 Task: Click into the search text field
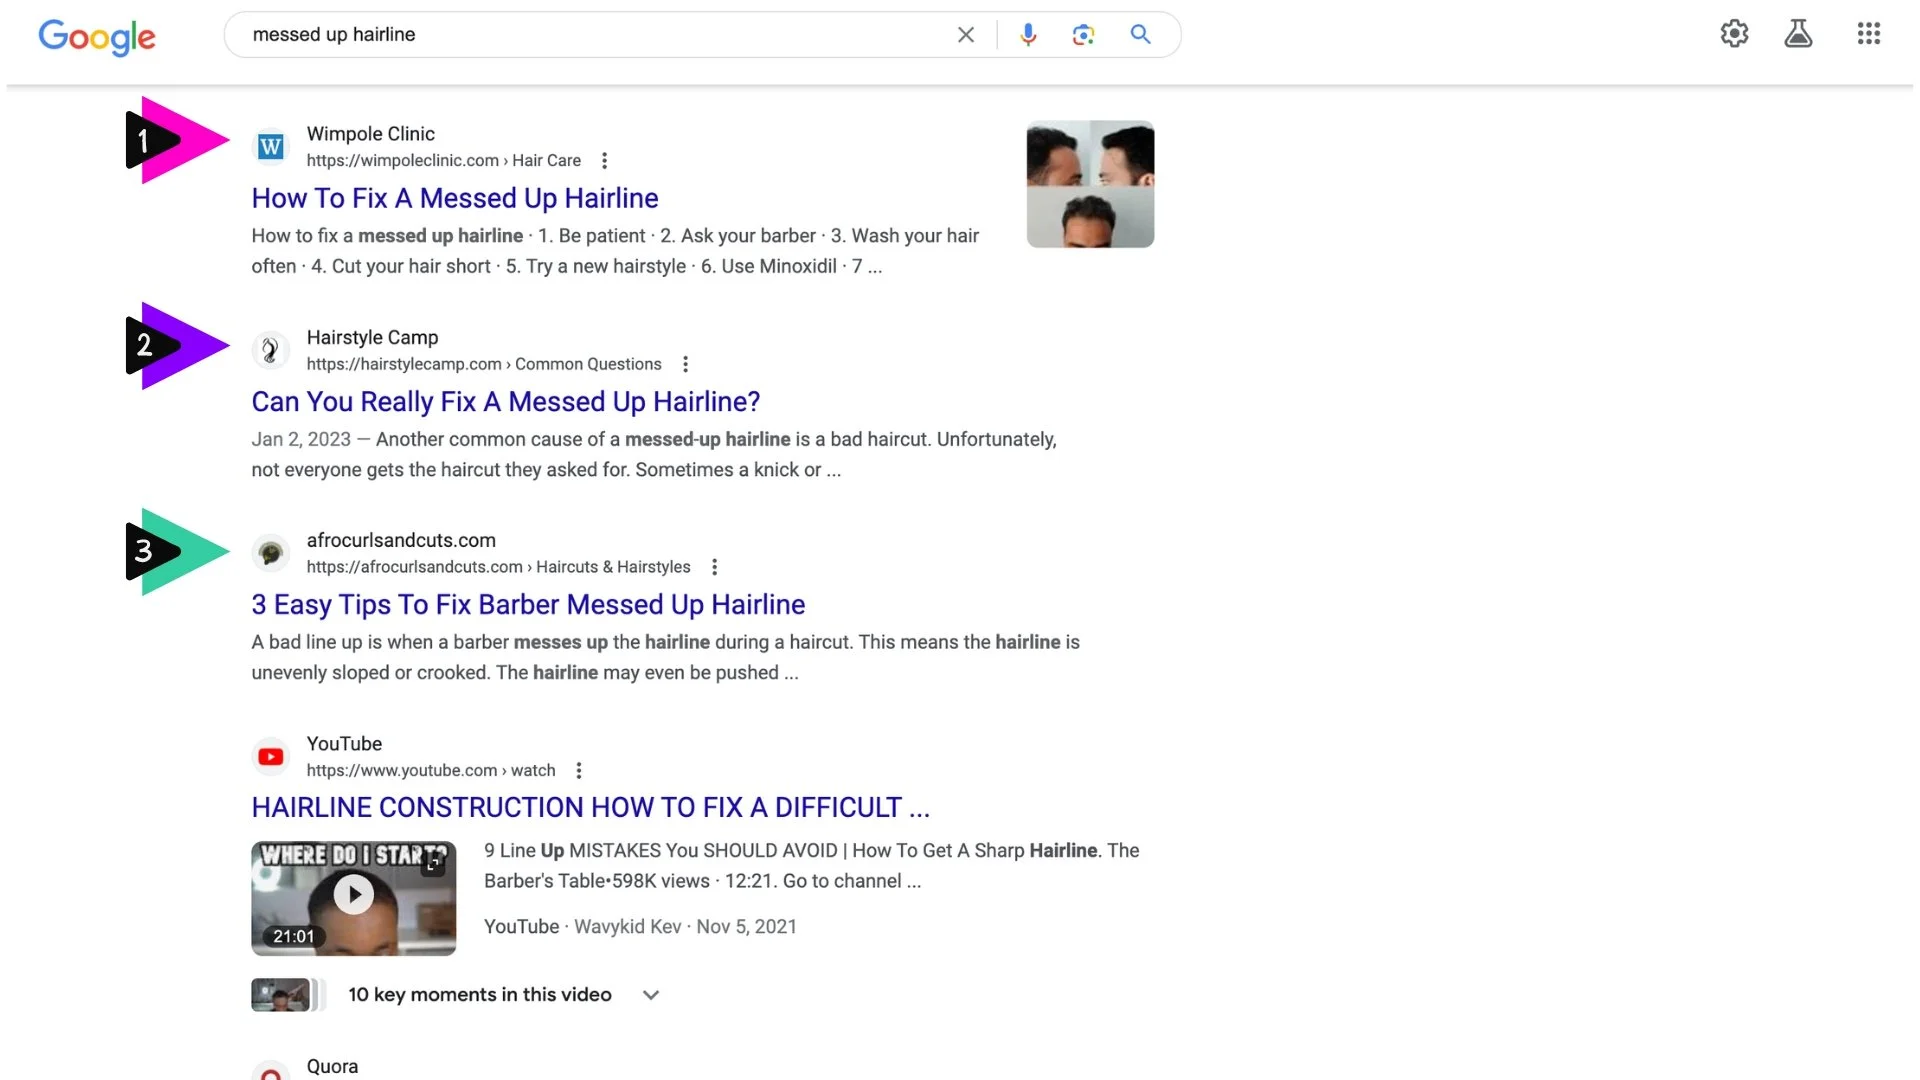(x=590, y=35)
